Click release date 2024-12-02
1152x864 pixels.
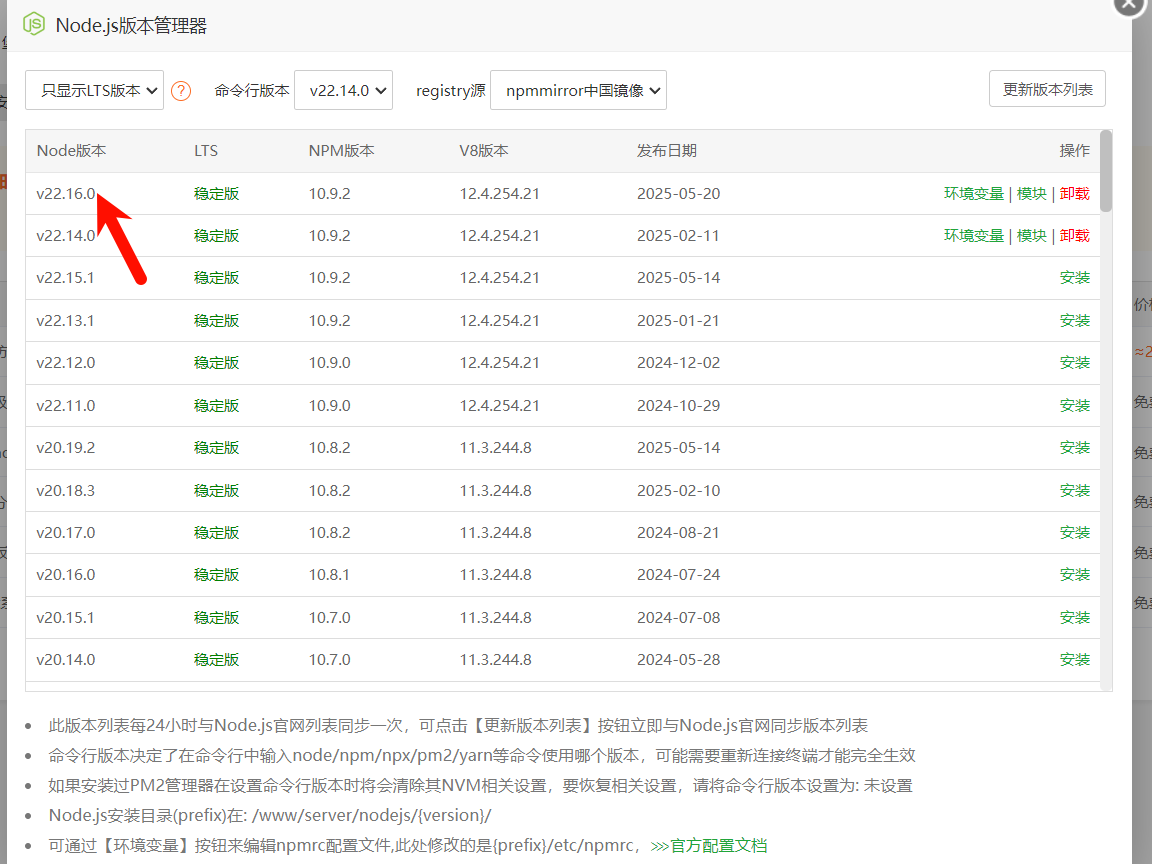(678, 362)
